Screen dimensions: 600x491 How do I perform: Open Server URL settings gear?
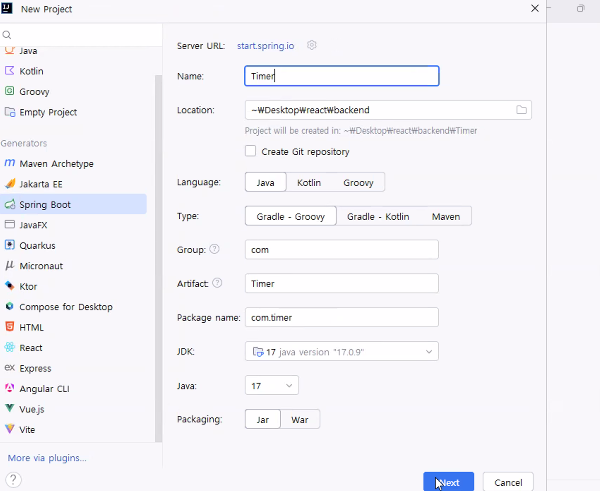point(312,45)
